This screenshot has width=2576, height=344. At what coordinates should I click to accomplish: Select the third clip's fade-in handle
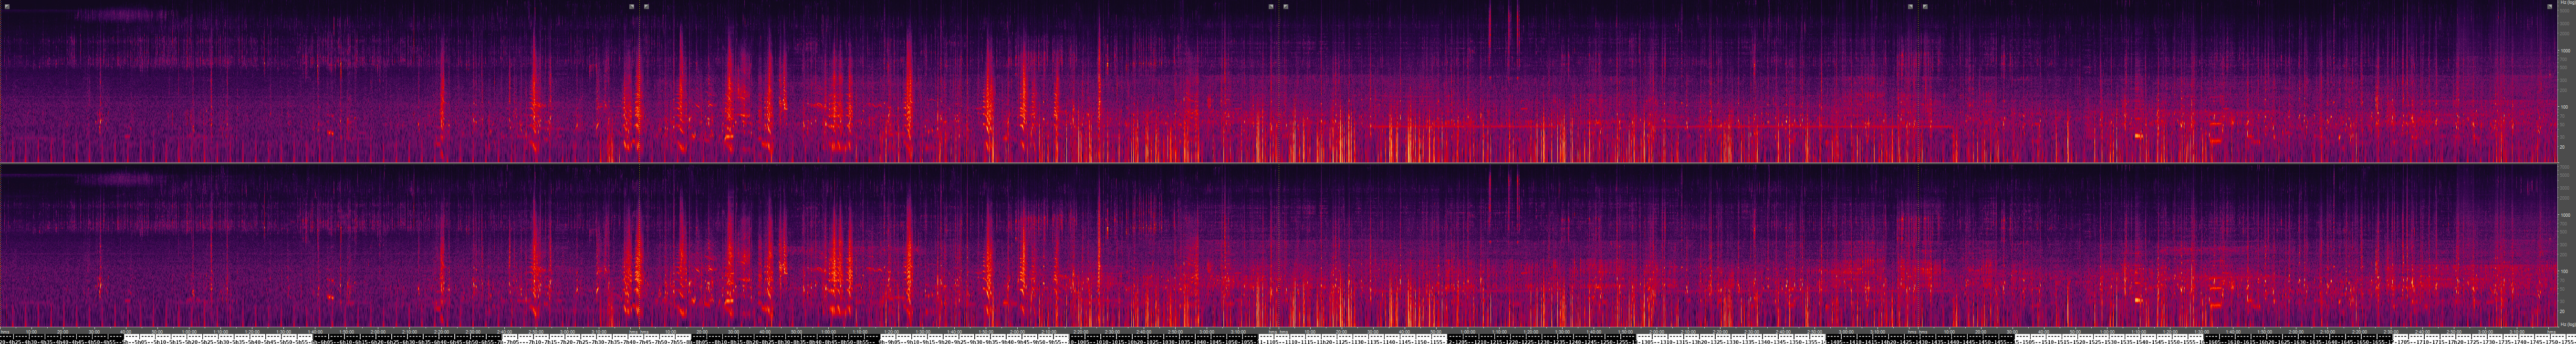click(x=1286, y=6)
